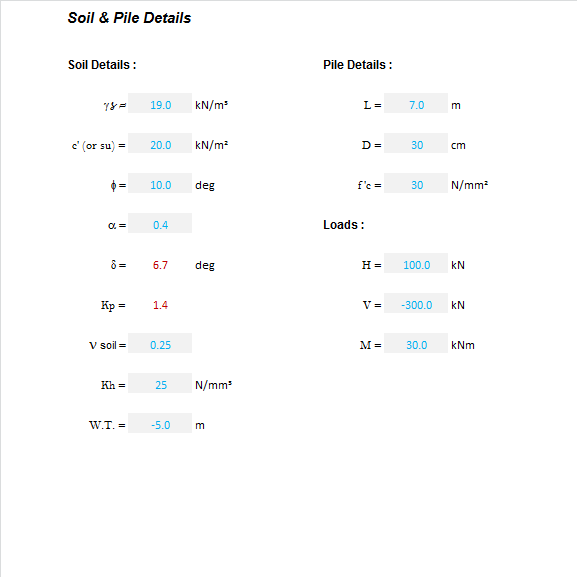Select the soil unit weight field 19.0
Viewport: 577px width, 577px height.
[x=160, y=103]
